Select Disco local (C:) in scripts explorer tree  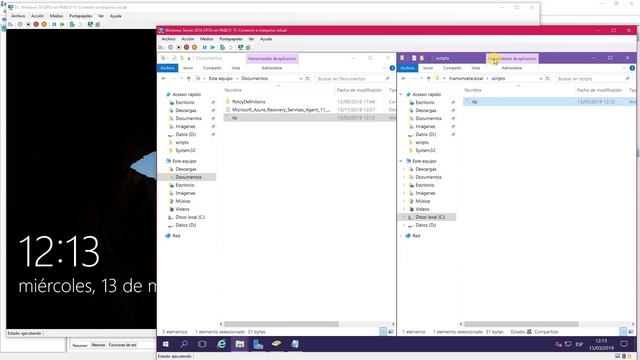pos(429,217)
